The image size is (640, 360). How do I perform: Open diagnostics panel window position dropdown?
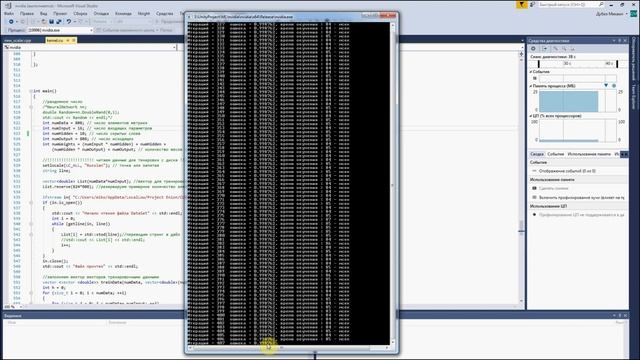tap(614, 41)
